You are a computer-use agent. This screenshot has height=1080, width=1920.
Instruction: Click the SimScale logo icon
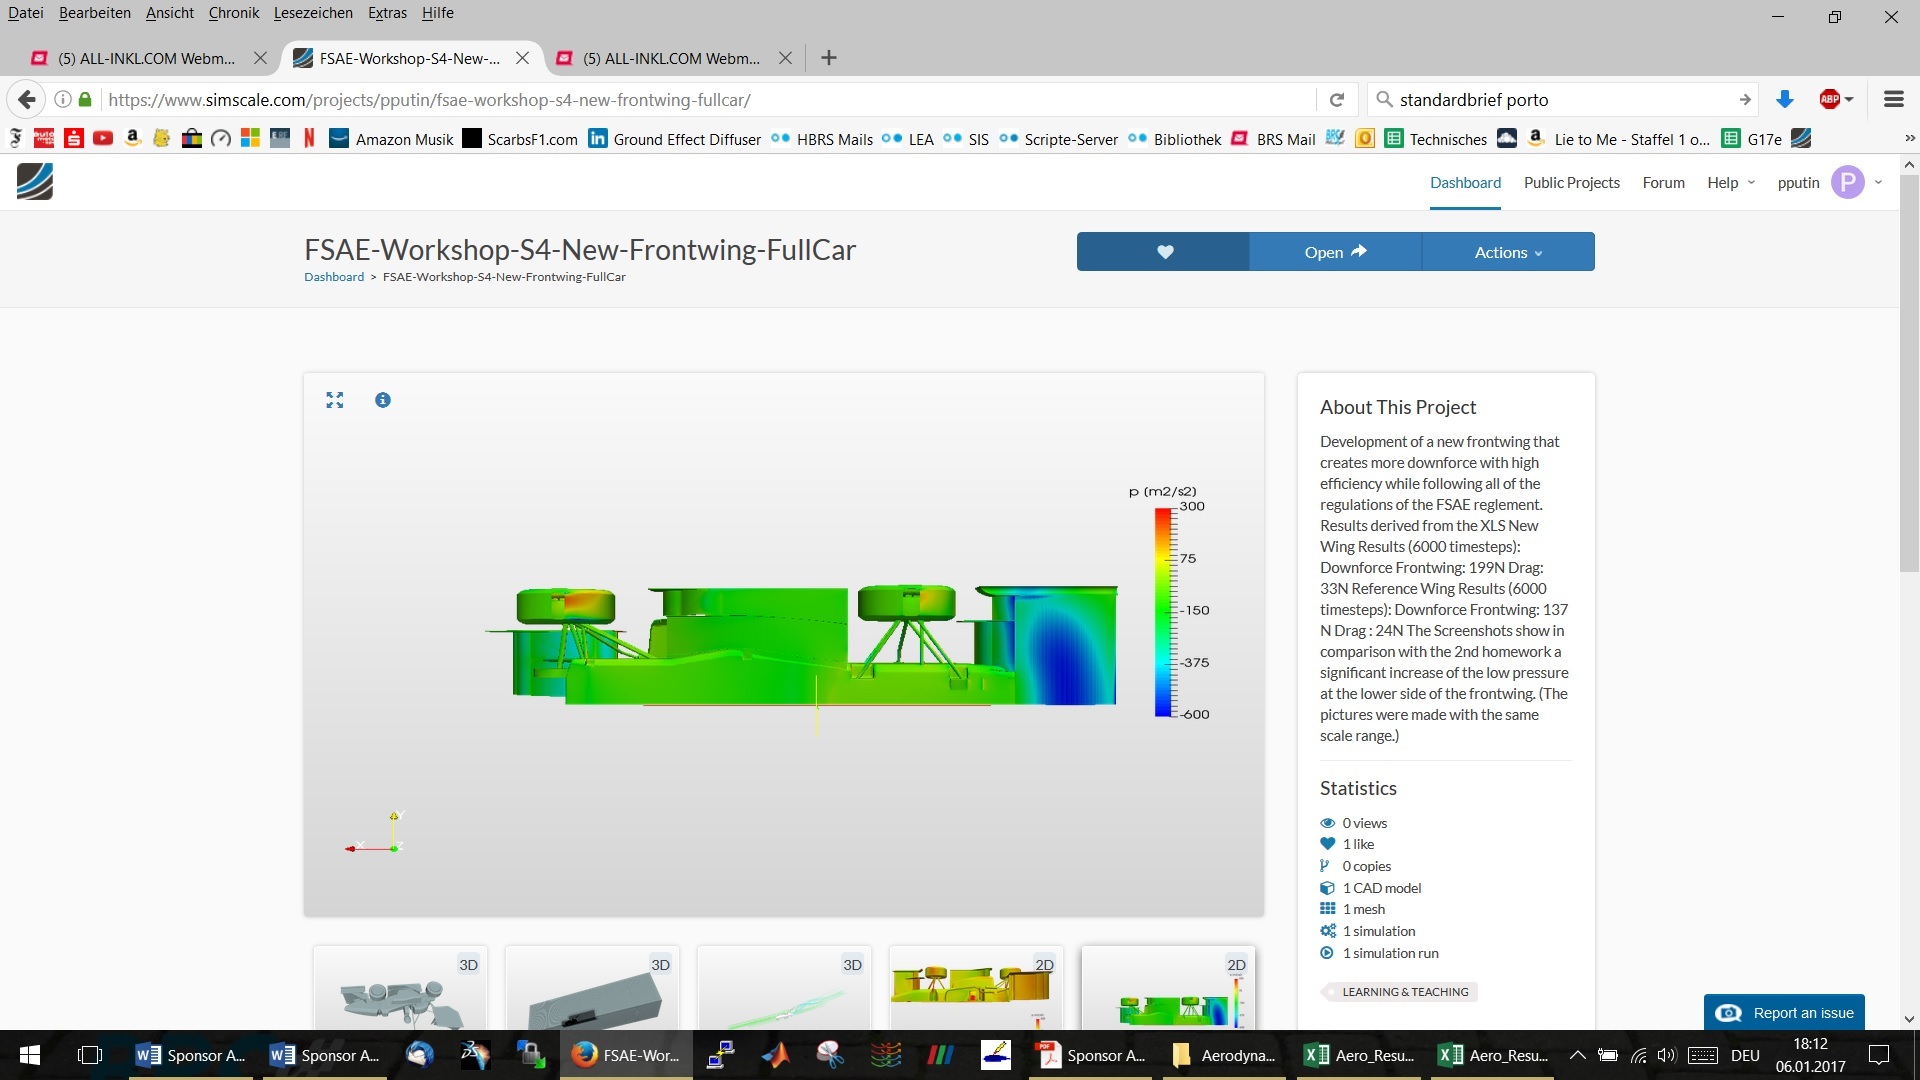(35, 182)
